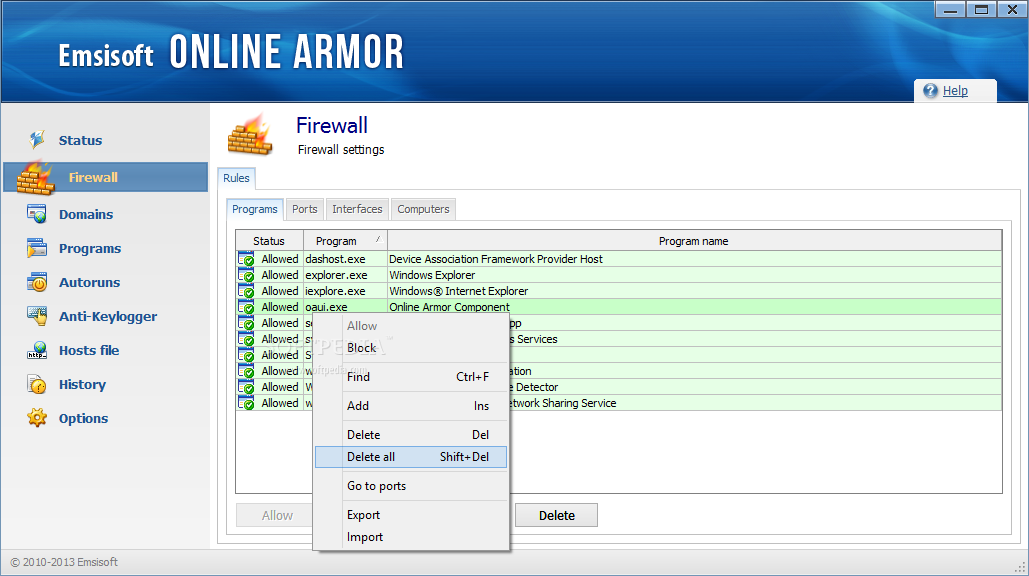
Task: Sort by the Program column header
Action: tap(345, 241)
